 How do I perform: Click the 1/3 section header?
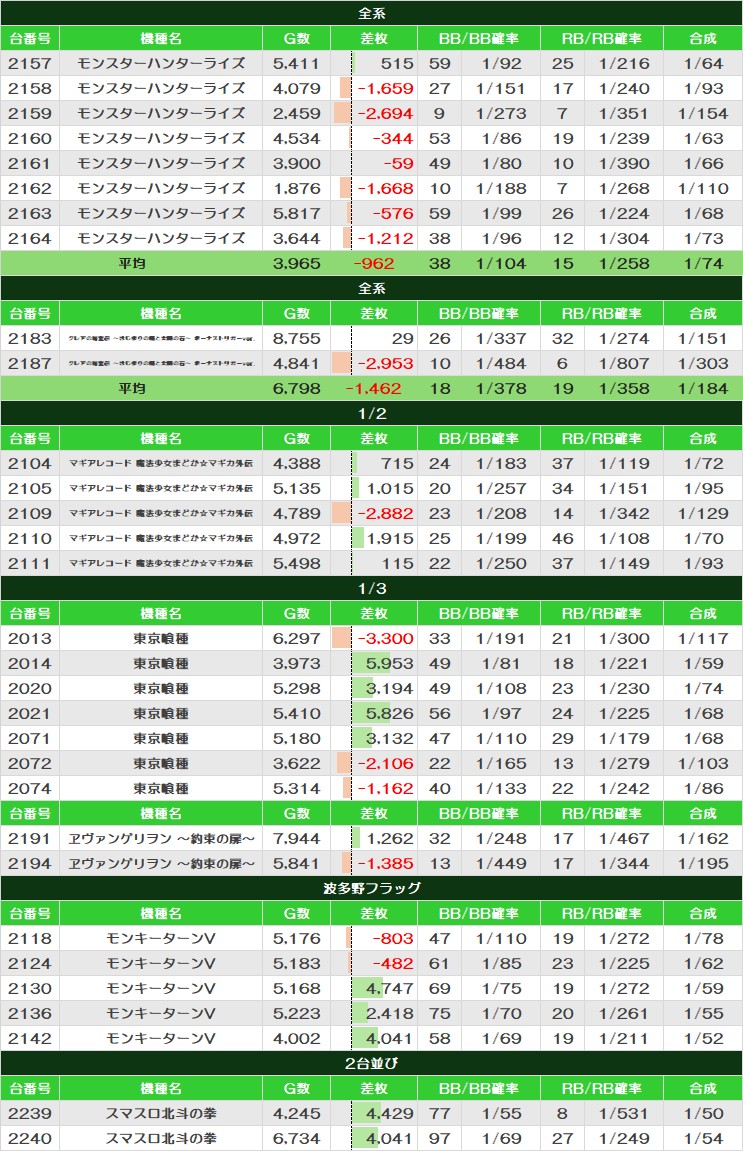pyautogui.click(x=372, y=588)
